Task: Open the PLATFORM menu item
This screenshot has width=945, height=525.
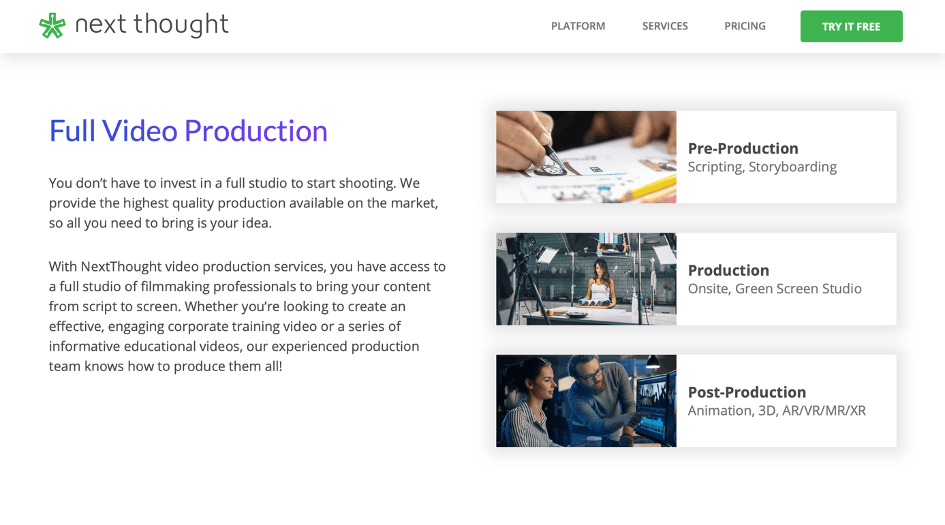Action: point(578,26)
